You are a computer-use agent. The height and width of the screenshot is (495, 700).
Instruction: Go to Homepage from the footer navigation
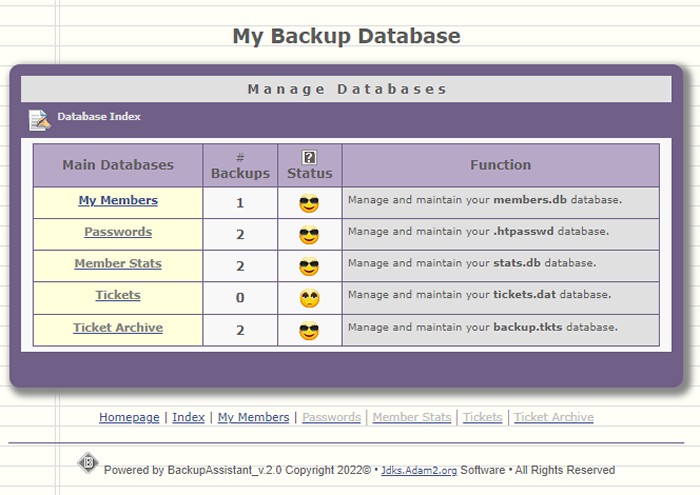pyautogui.click(x=129, y=417)
